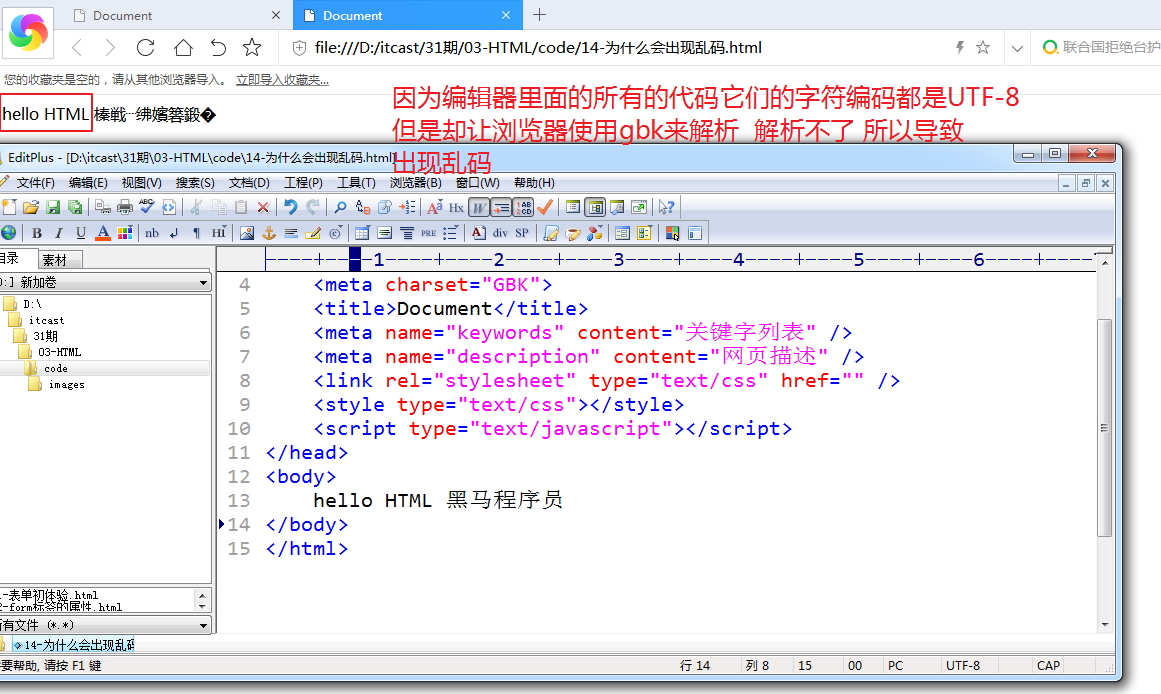This screenshot has width=1161, height=694.
Task: Click the Save All toolbar icon
Action: [x=75, y=207]
